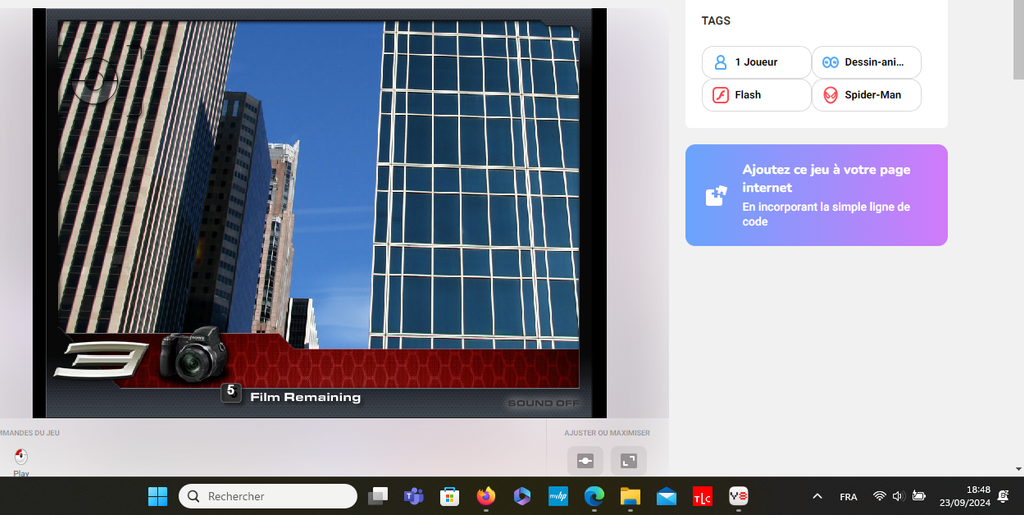
Task: Launch Microsoft Teams from the taskbar
Action: [413, 496]
